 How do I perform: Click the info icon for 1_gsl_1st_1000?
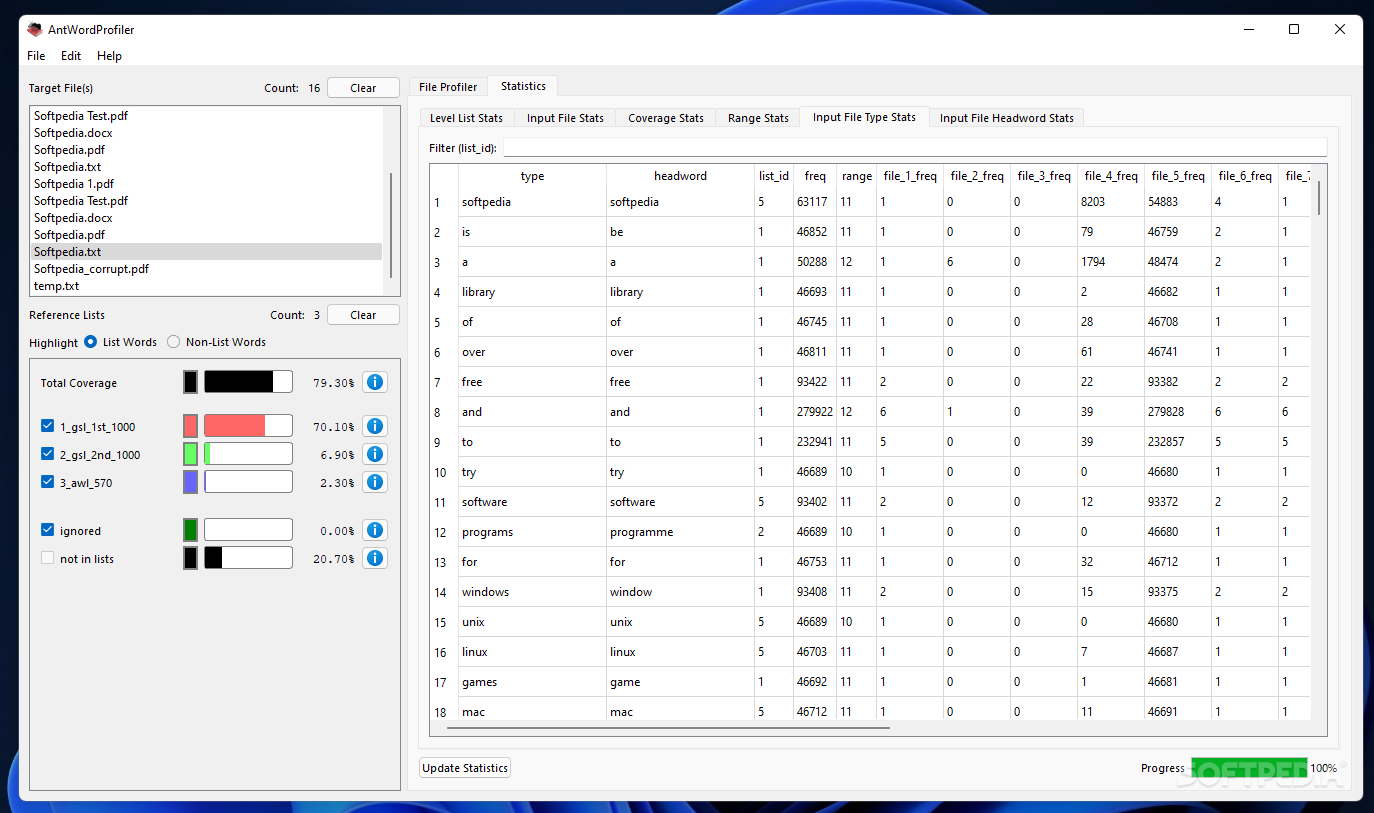[375, 426]
